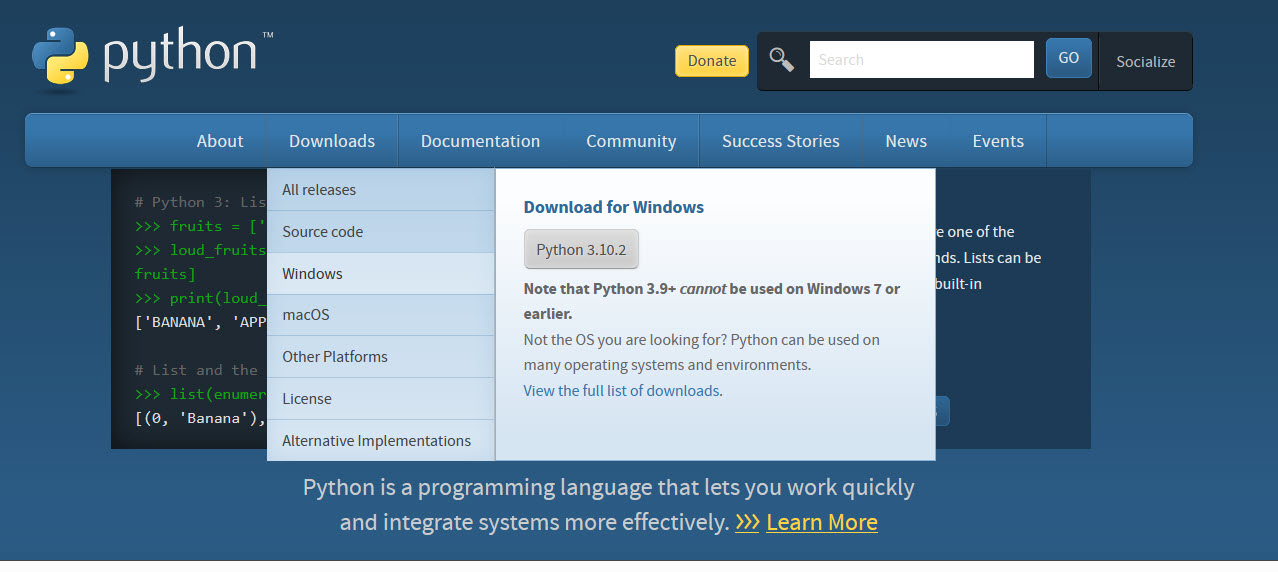Follow the Learn More link
1278x572 pixels.
coord(822,522)
